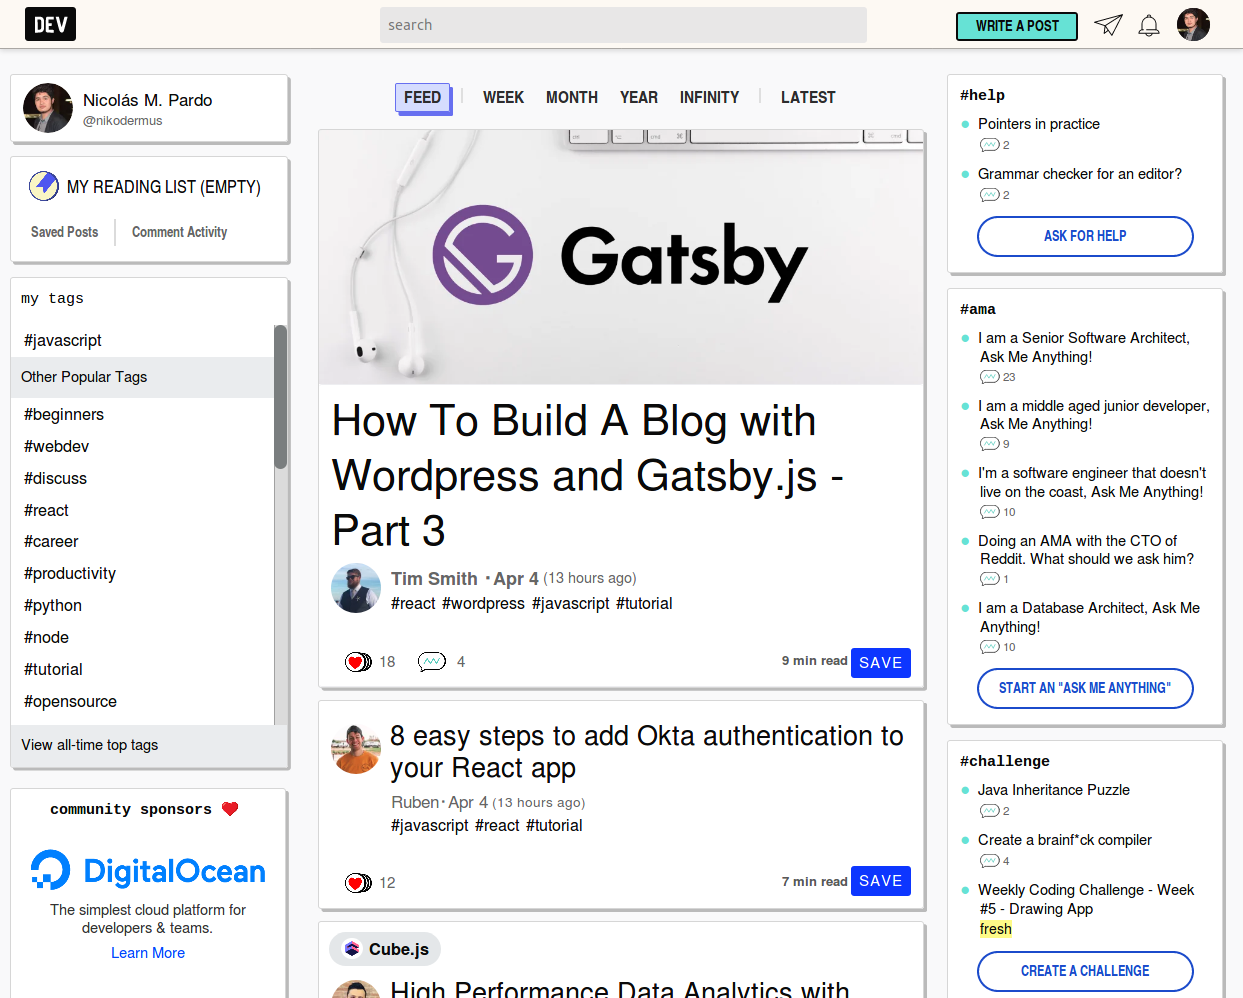1243x998 pixels.
Task: Click Tim Smith's author avatar
Action: [x=356, y=588]
